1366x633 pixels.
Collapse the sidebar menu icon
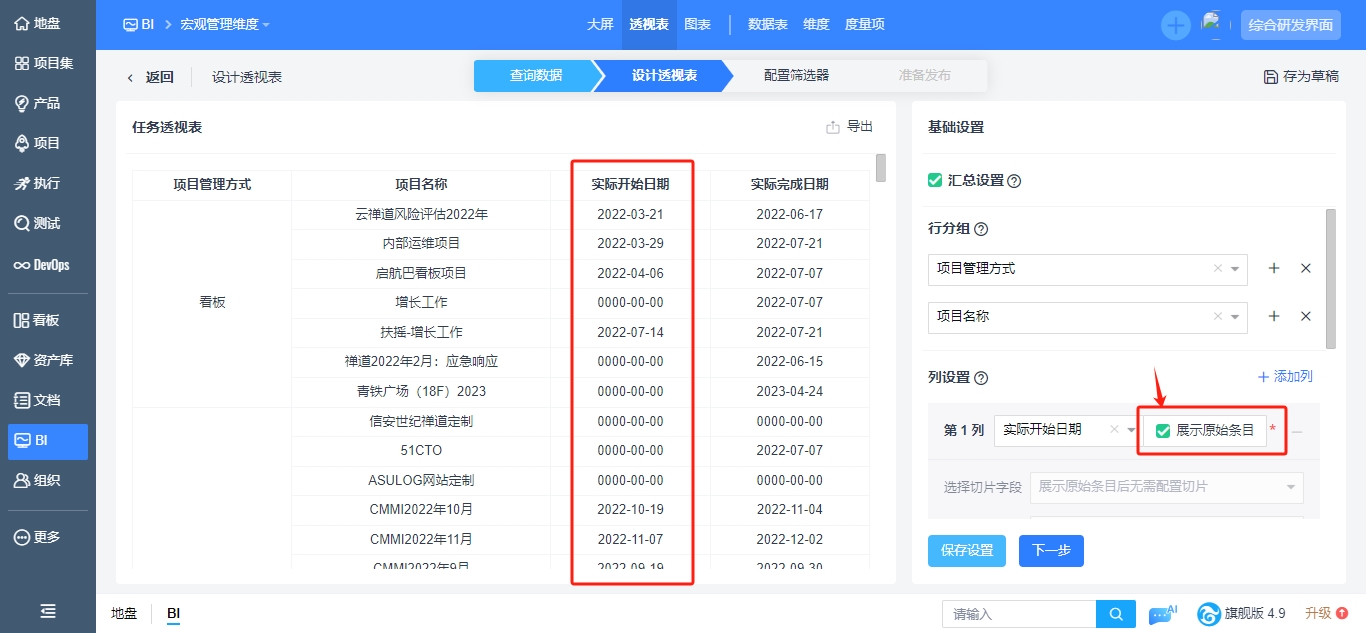(48, 611)
